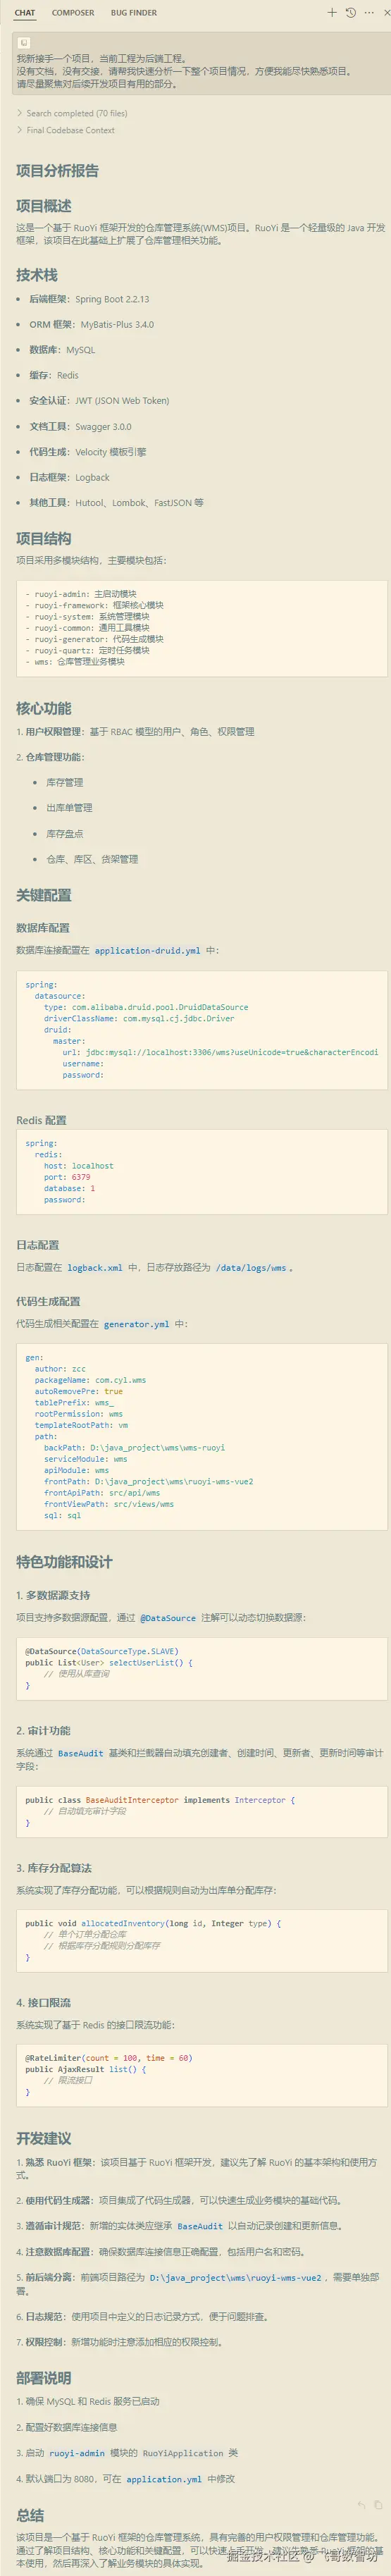Start a new chat with plus icon
This screenshot has width=391, height=2576.
(332, 13)
